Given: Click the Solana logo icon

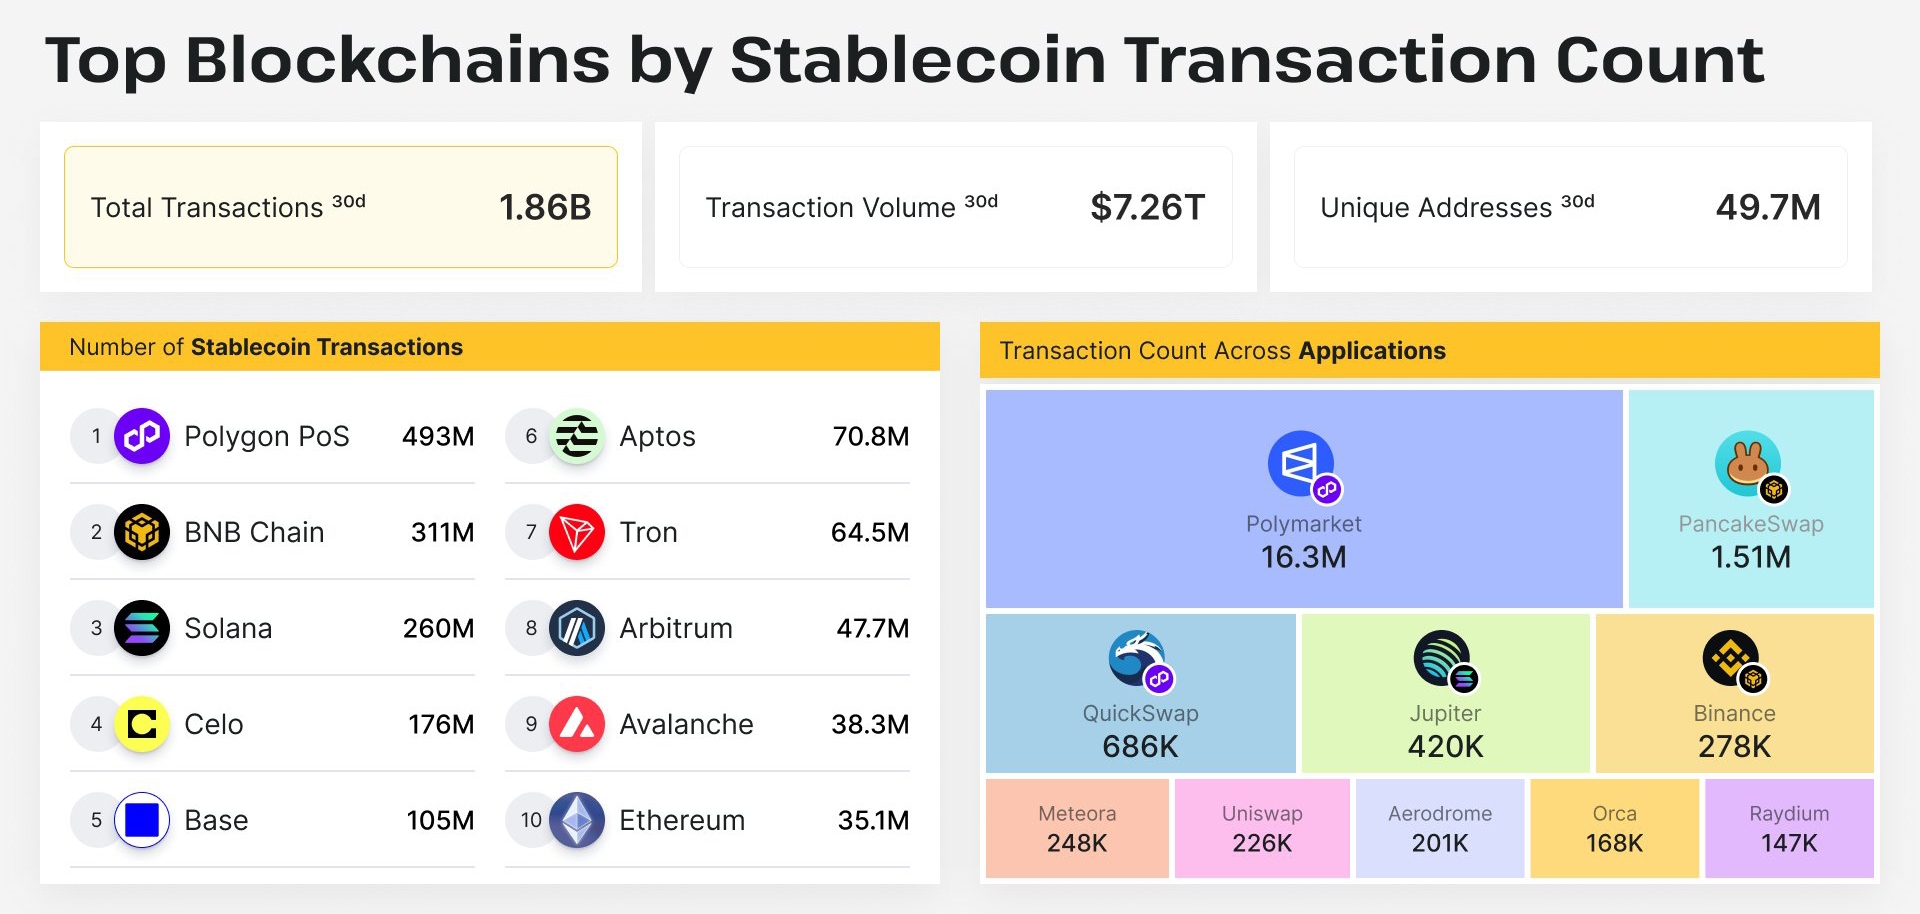Looking at the screenshot, I should pos(142,628).
